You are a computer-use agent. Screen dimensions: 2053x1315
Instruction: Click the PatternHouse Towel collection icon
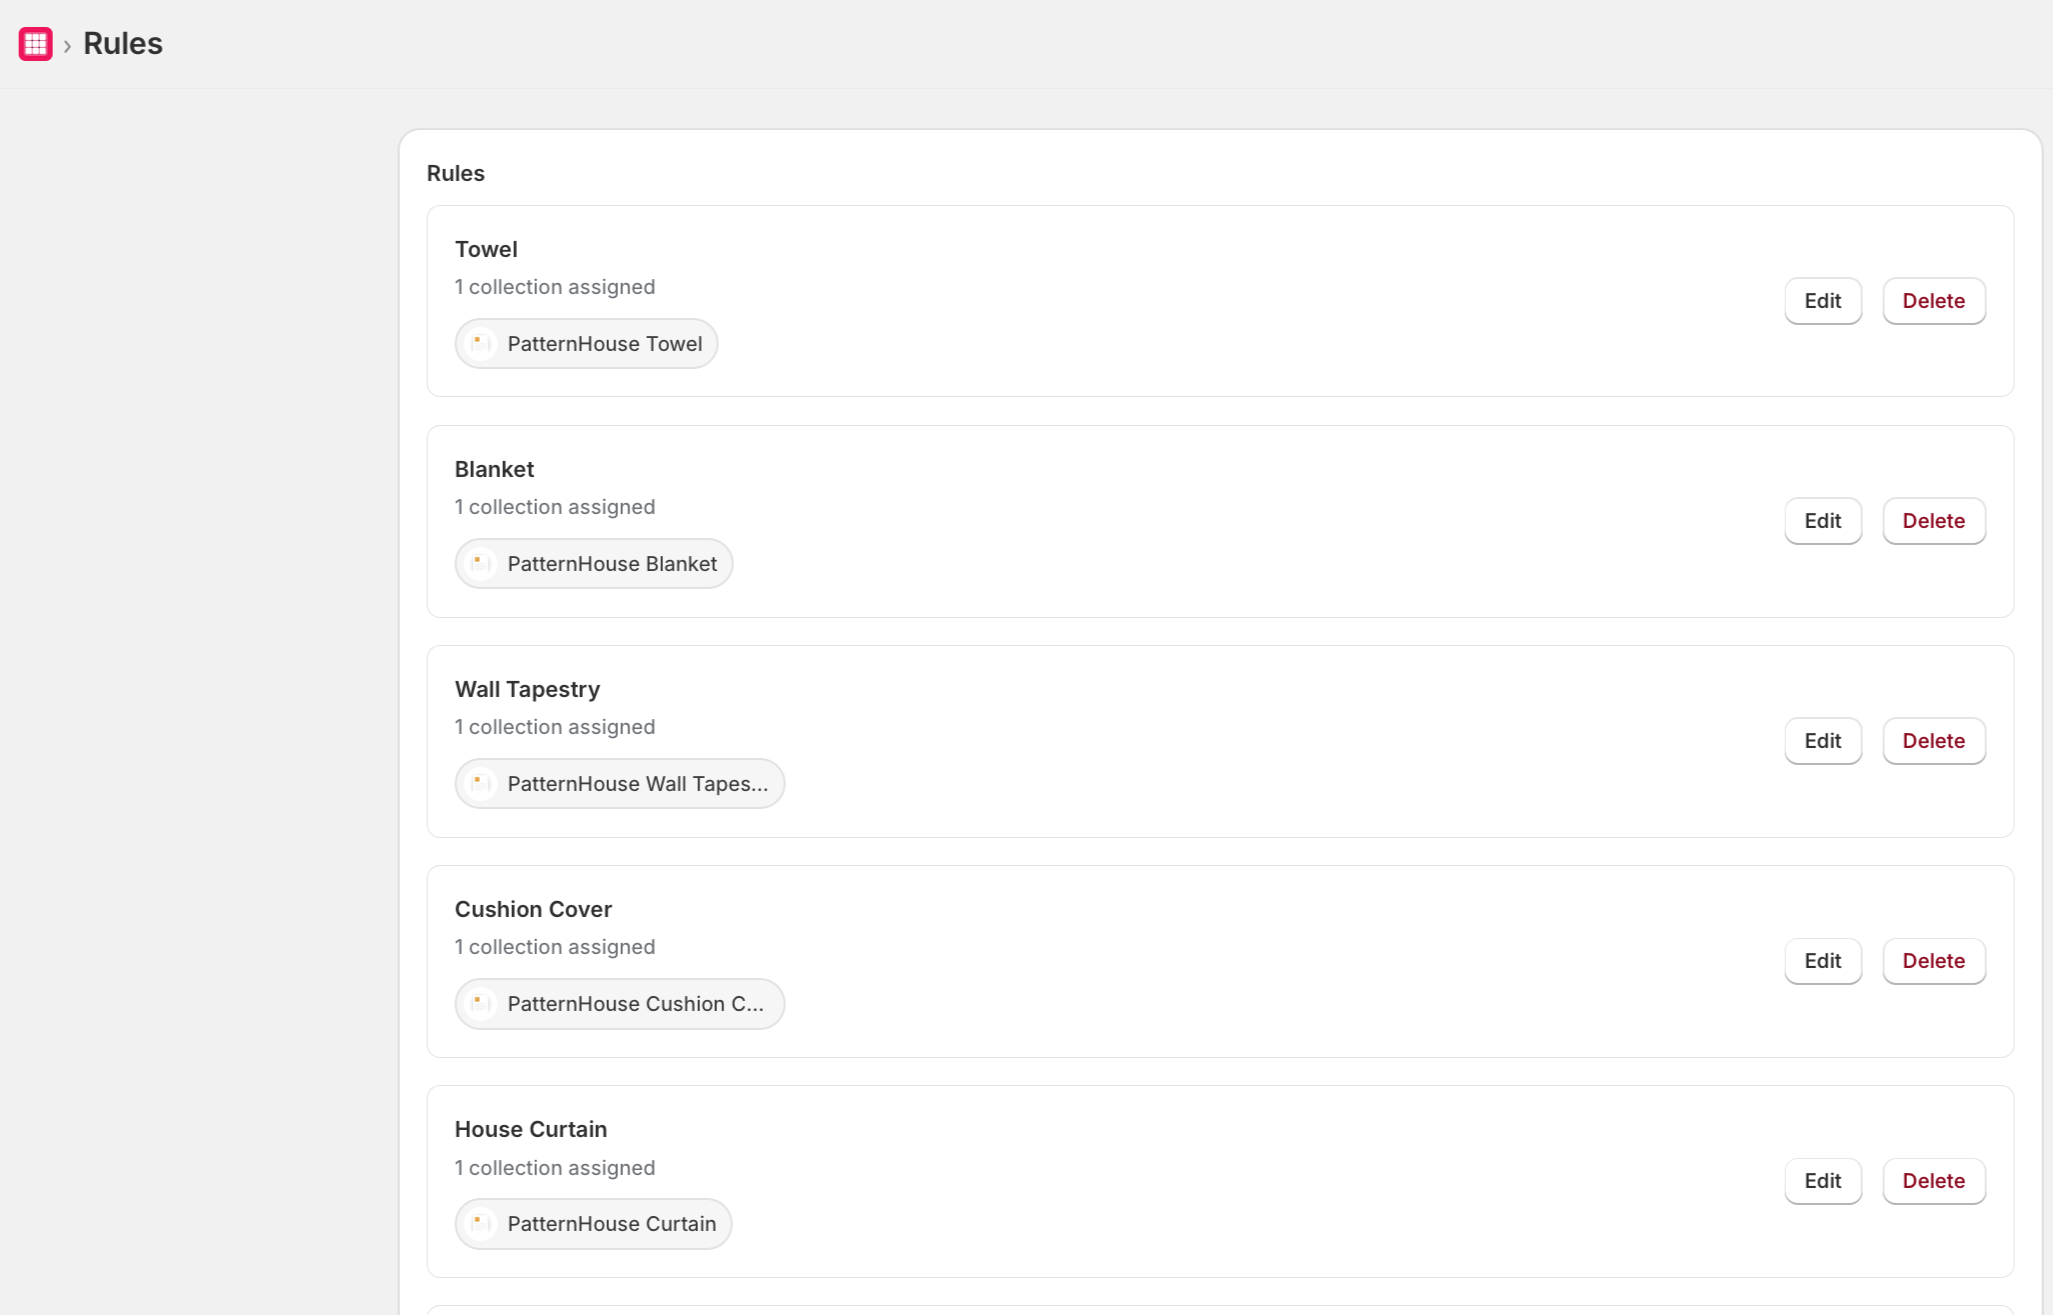pyautogui.click(x=481, y=344)
